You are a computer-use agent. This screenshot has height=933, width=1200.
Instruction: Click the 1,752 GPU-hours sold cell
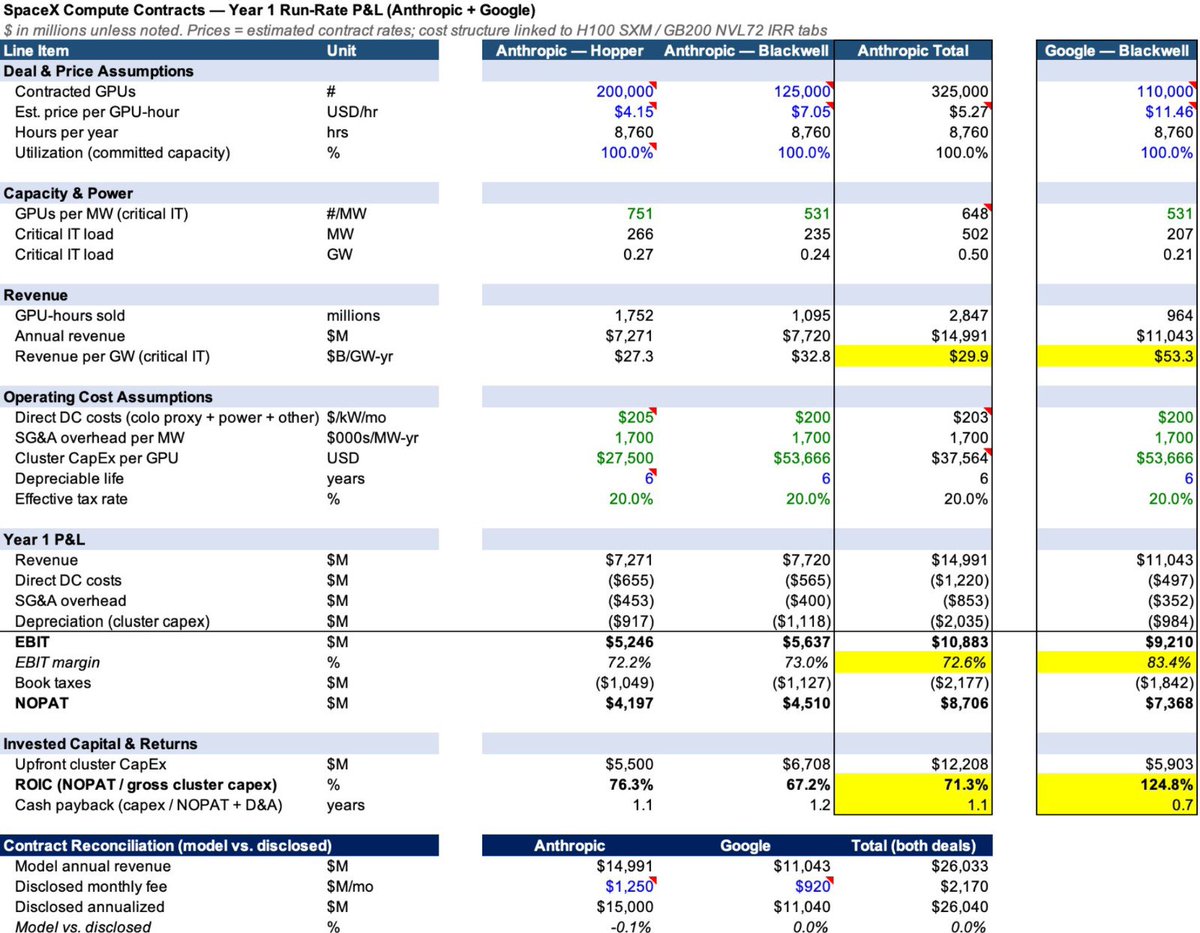(633, 315)
